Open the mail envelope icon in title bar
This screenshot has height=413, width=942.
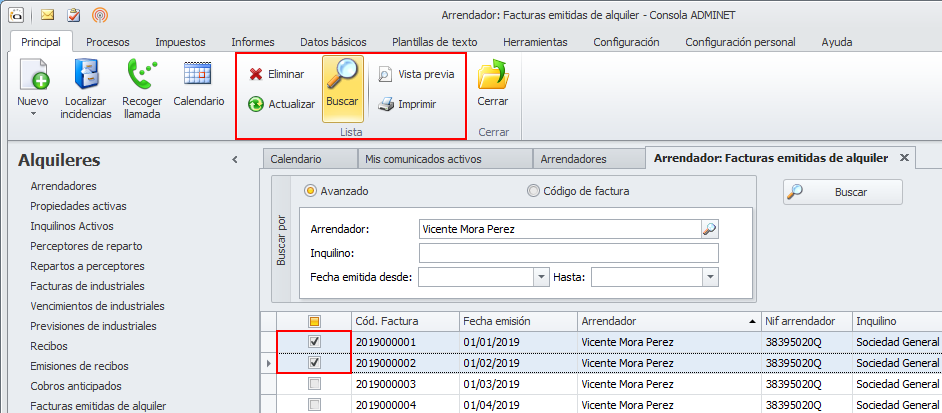point(48,14)
